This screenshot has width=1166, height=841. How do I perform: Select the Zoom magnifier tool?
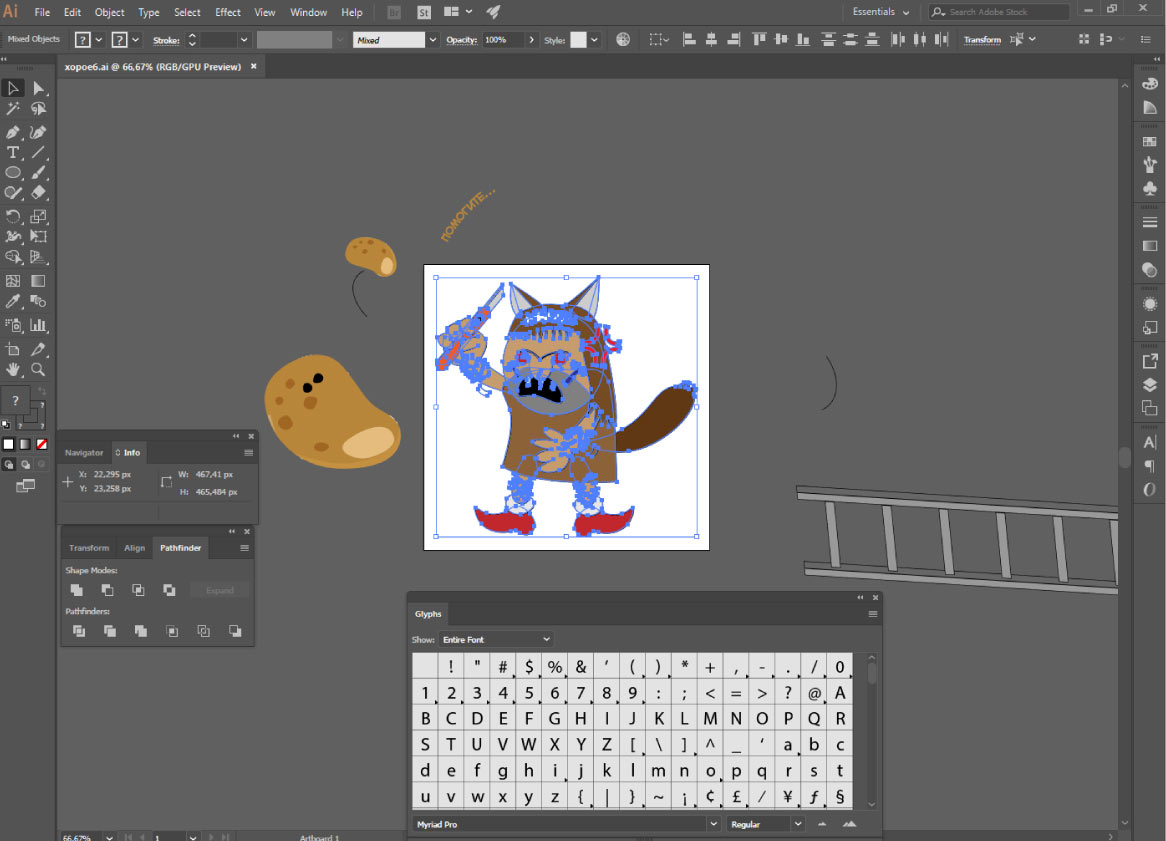(x=38, y=370)
